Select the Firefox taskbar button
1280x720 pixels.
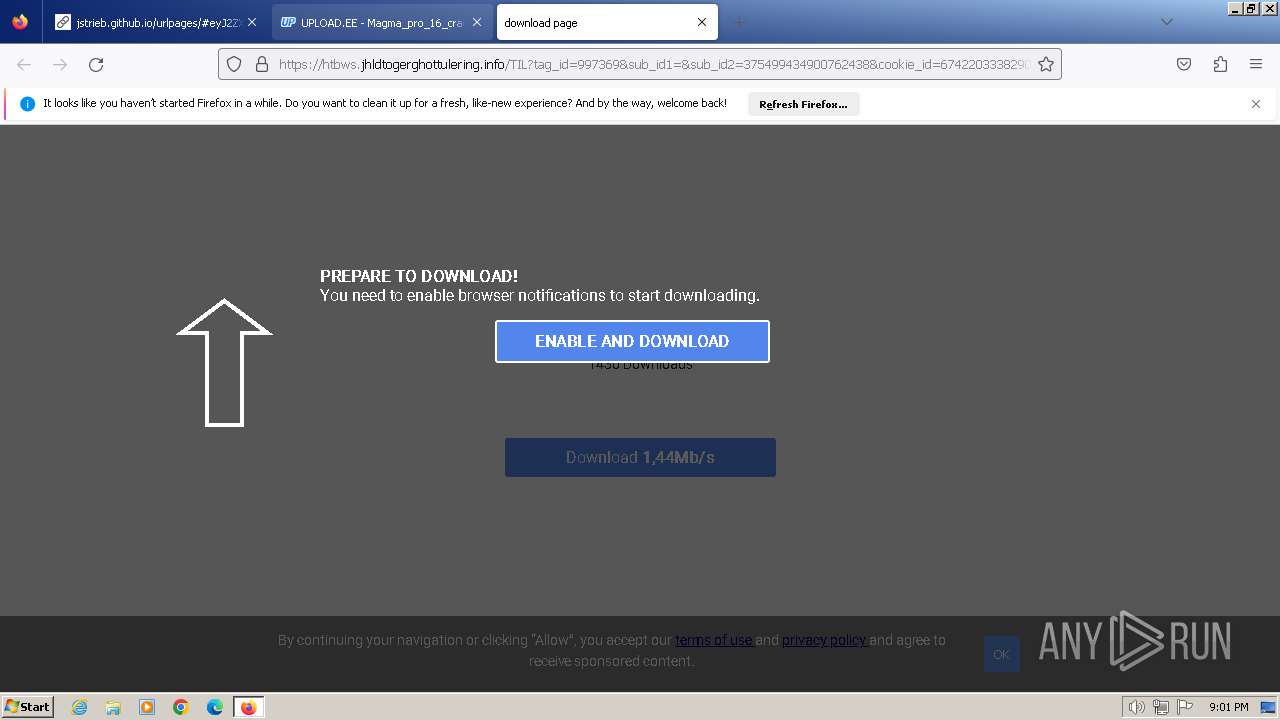tap(249, 707)
